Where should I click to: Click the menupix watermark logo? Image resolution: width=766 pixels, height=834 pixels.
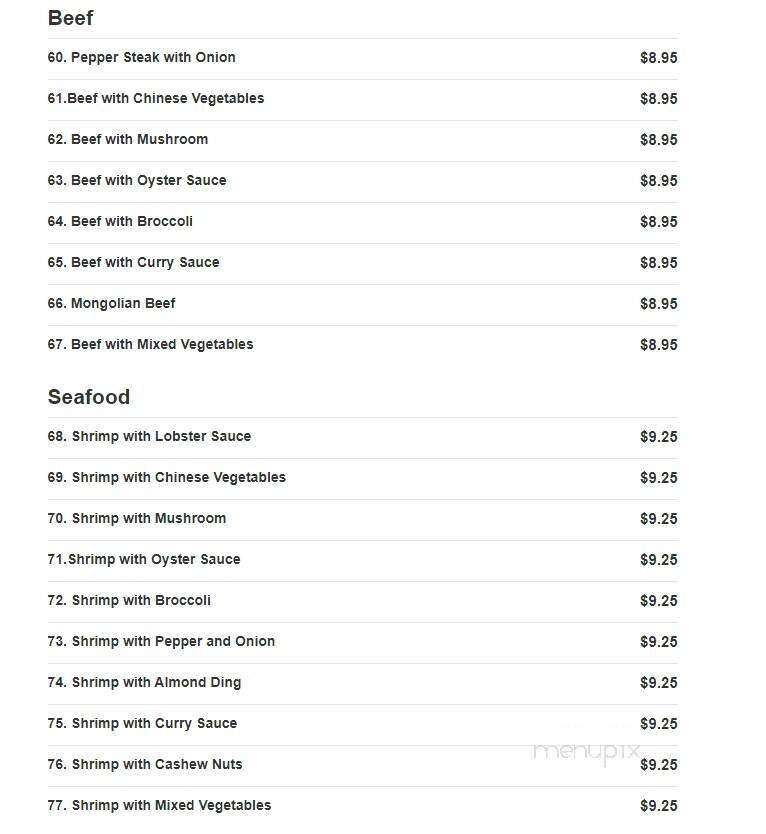pos(586,753)
